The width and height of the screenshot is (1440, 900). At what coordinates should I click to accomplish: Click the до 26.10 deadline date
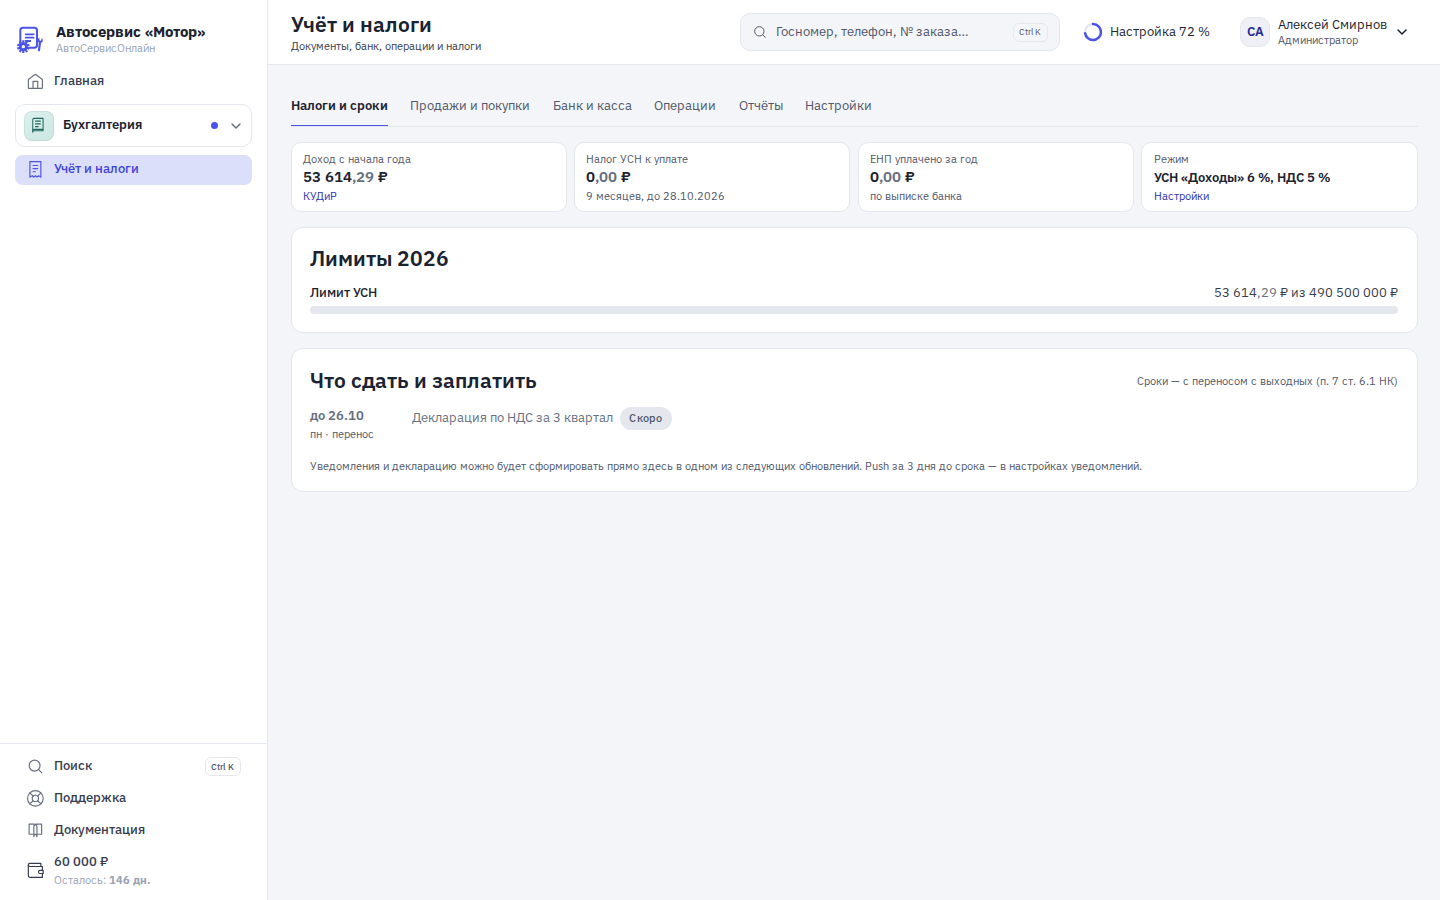(337, 416)
